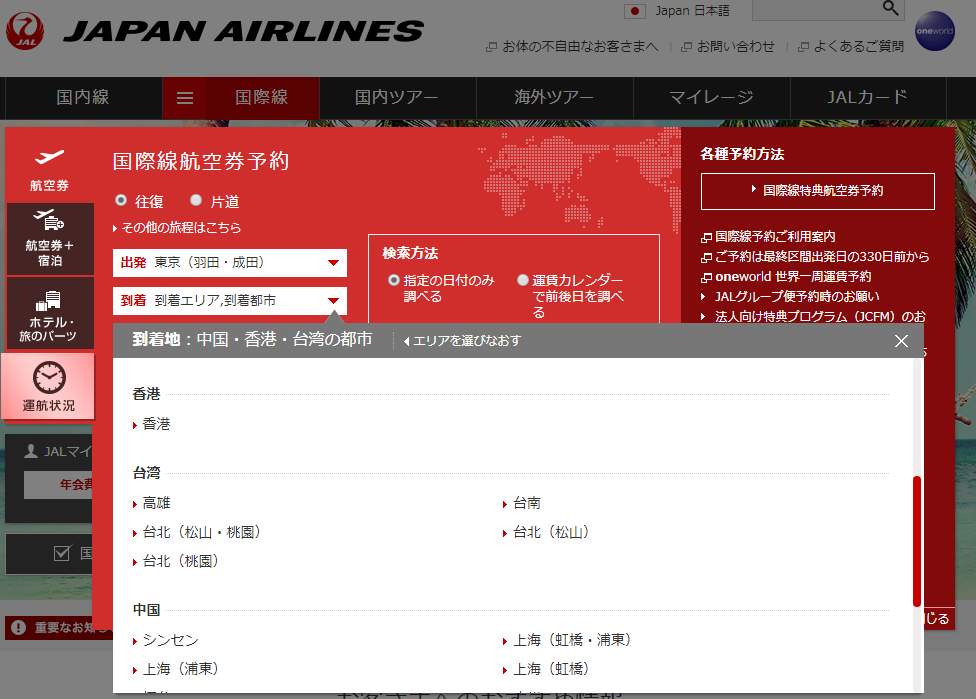Open the マイレージ navigation tab

tap(711, 98)
